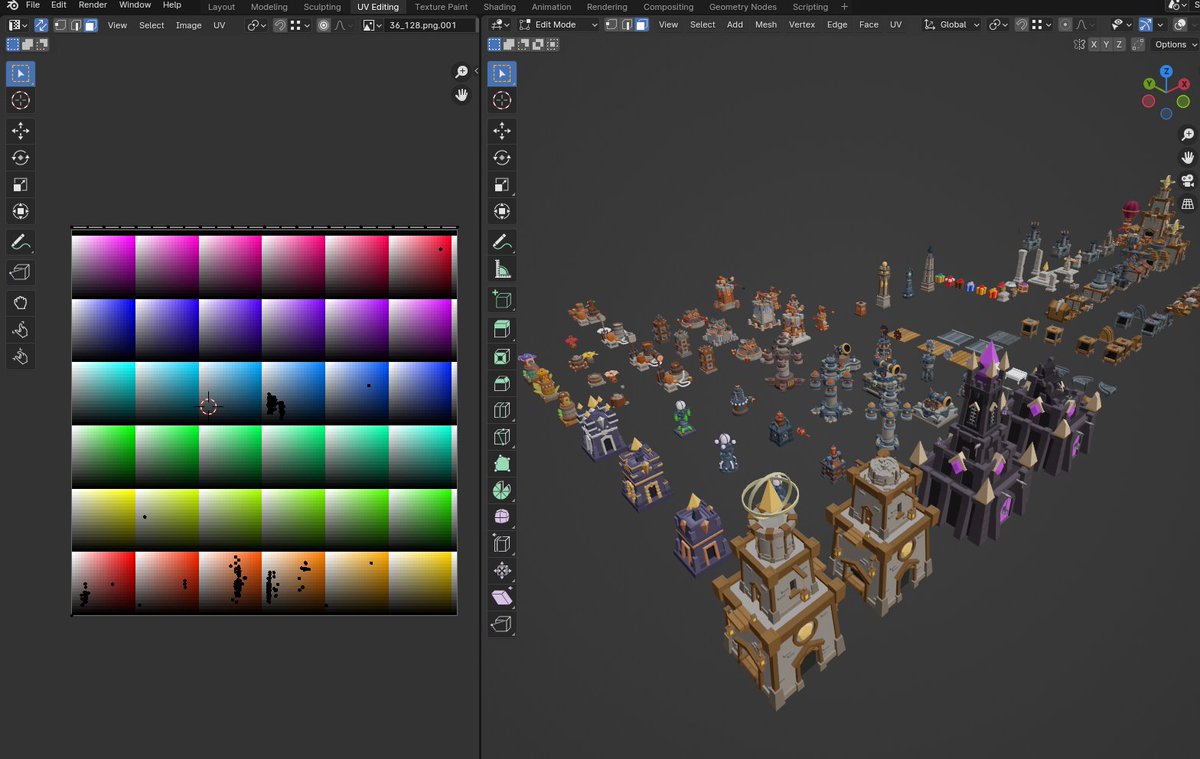Select the Shear tool
This screenshot has width=1200, height=759.
502,598
